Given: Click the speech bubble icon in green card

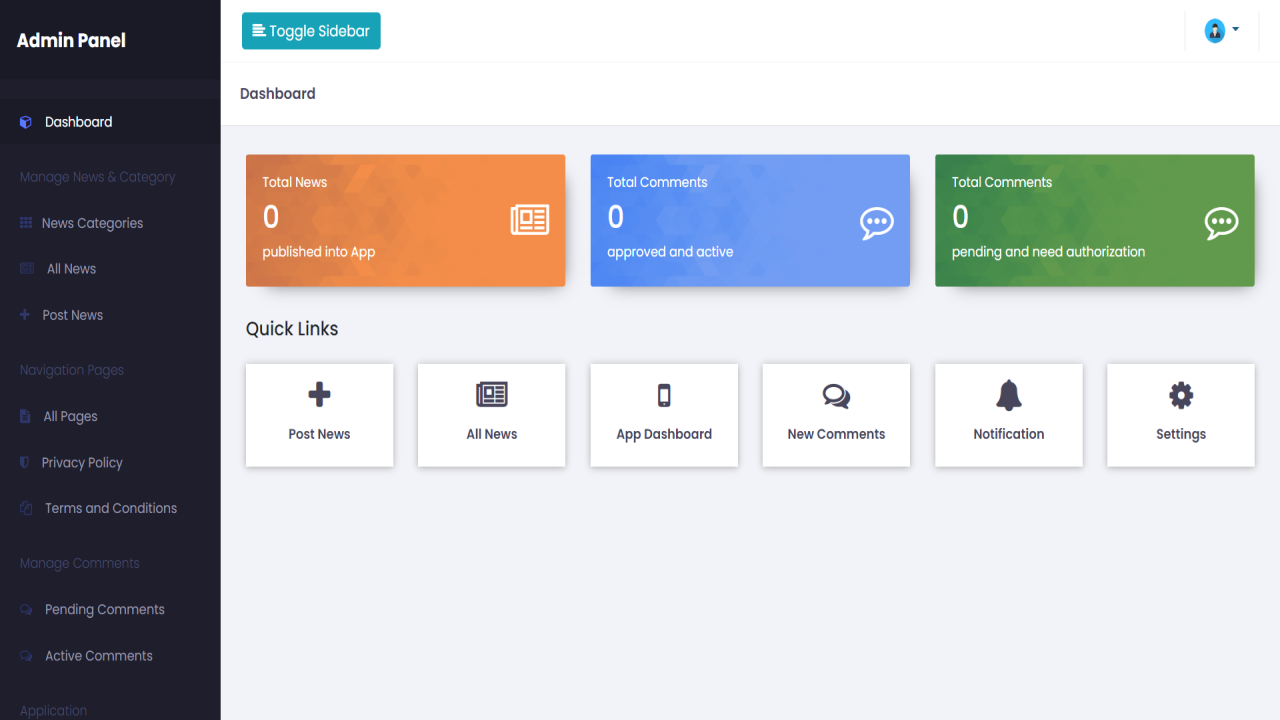Looking at the screenshot, I should pos(1221,223).
